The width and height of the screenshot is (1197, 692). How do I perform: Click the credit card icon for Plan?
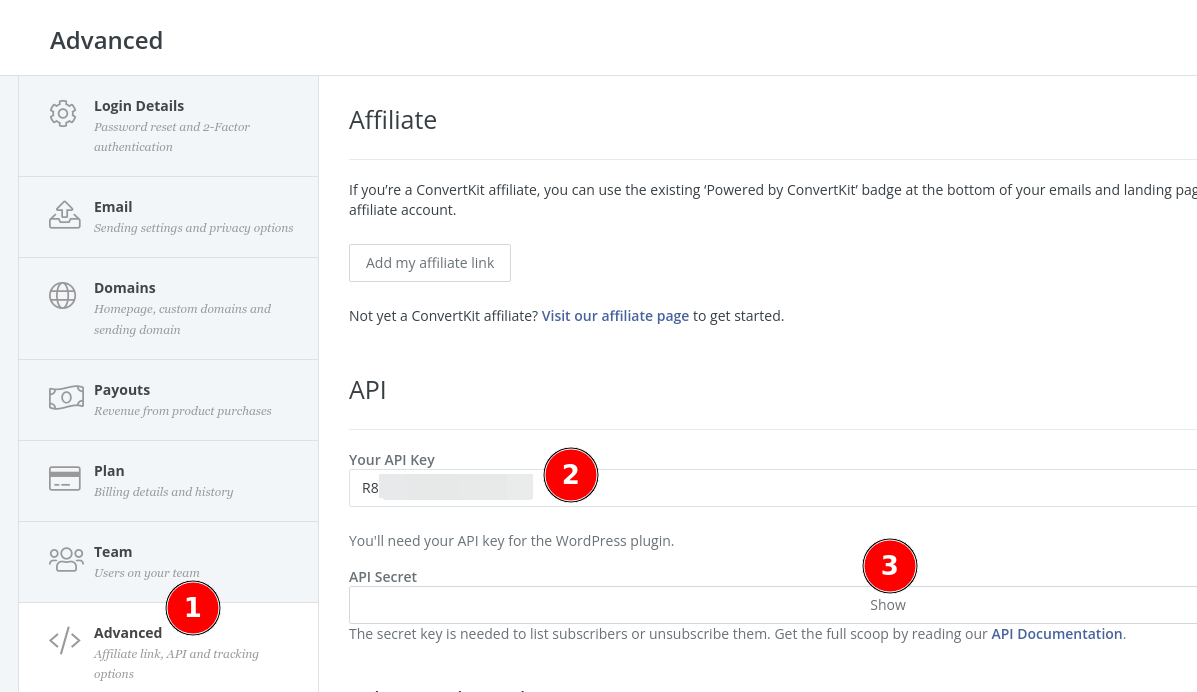[65, 479]
